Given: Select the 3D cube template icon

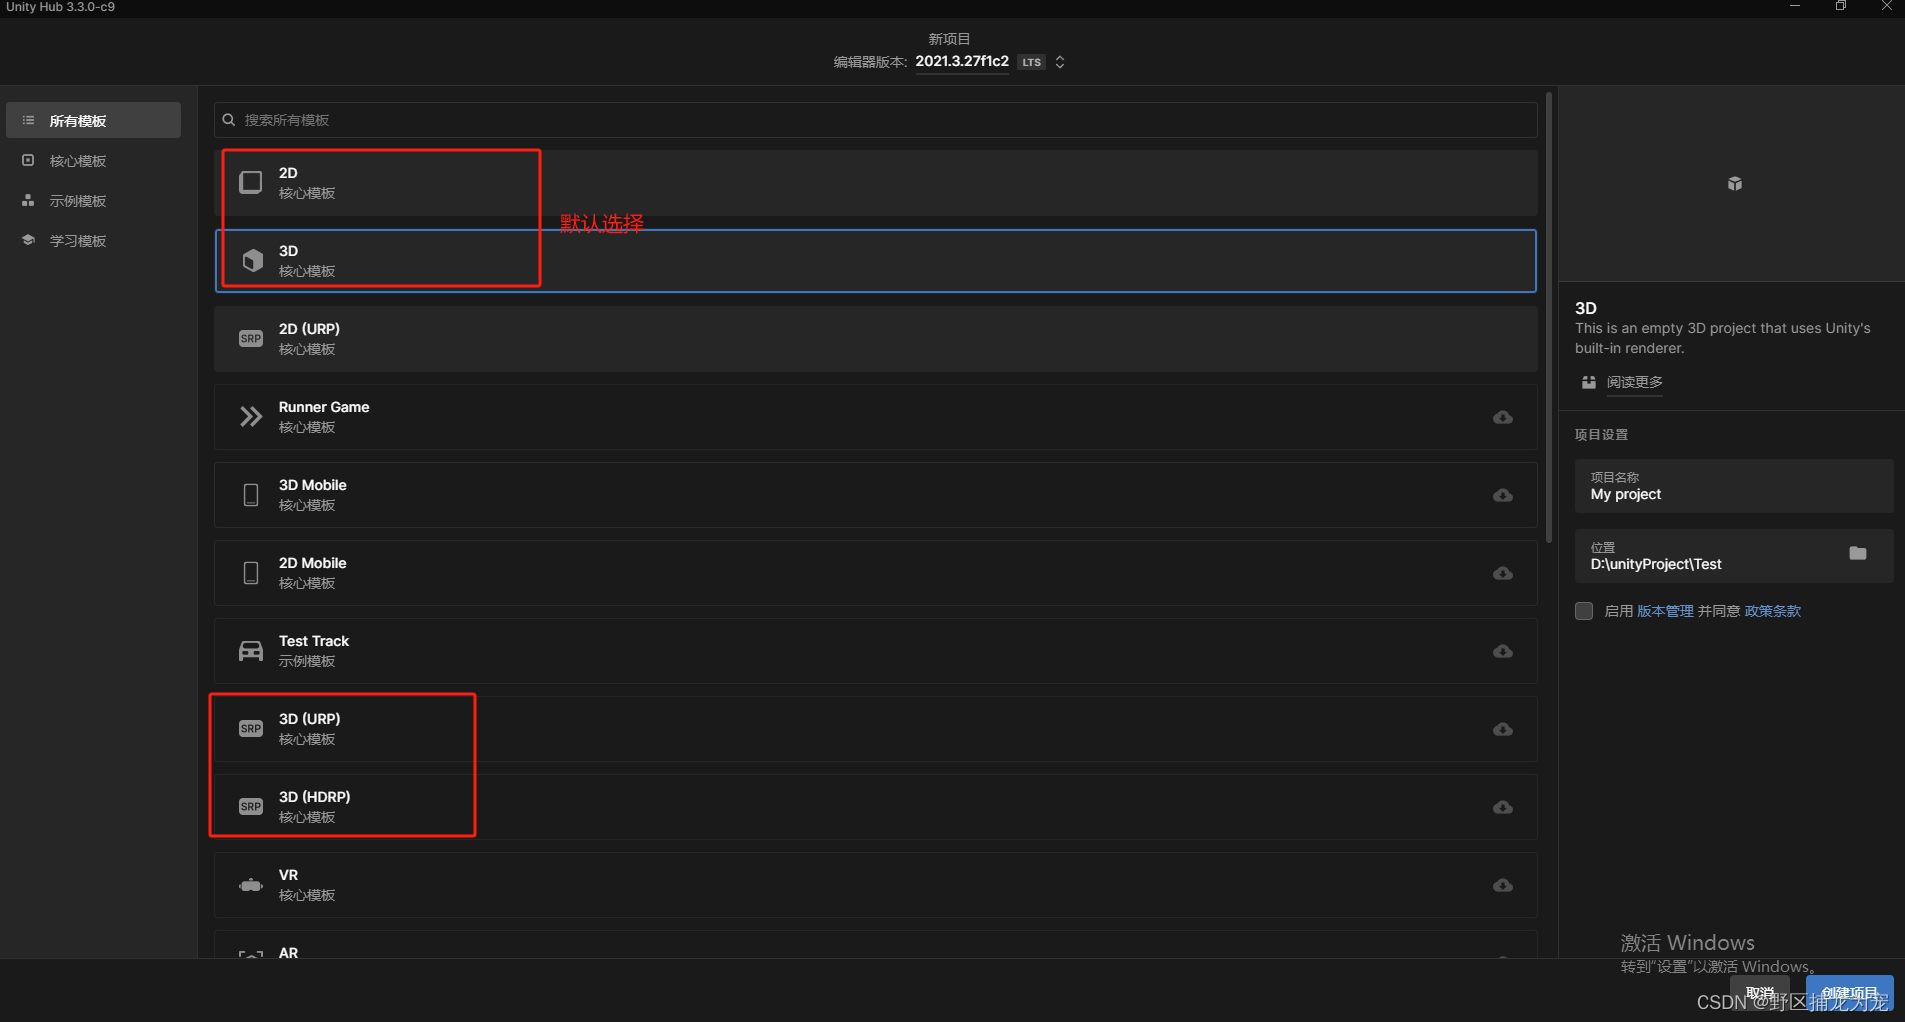Looking at the screenshot, I should [252, 260].
